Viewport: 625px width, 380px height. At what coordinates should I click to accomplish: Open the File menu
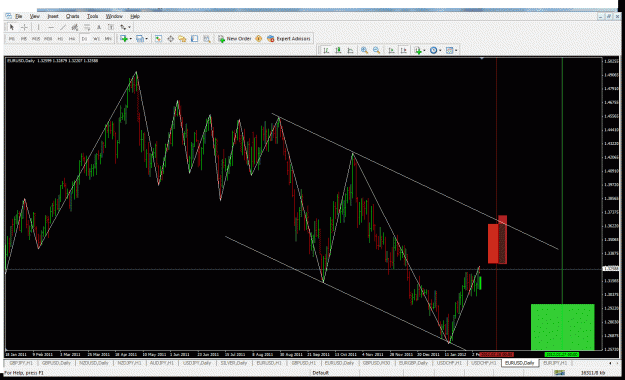point(18,16)
